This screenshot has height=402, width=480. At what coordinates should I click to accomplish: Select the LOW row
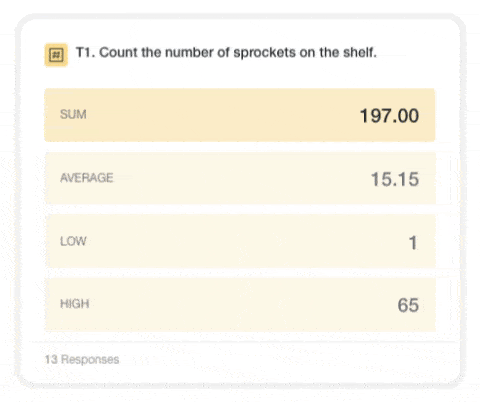[240, 241]
